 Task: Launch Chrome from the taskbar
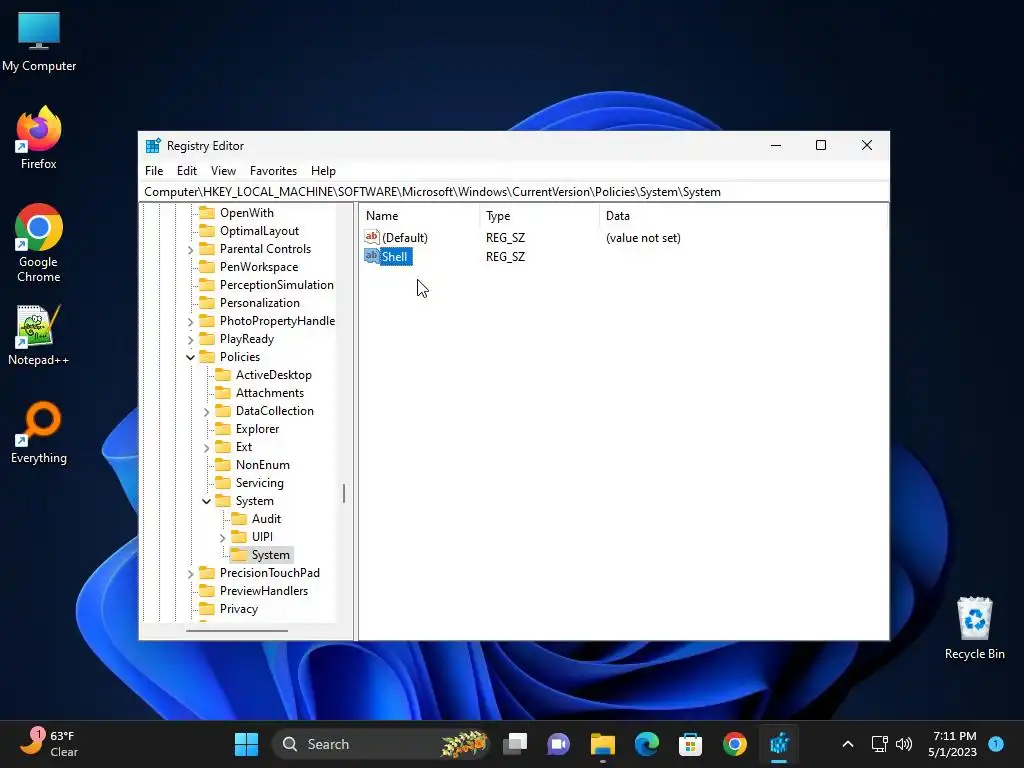click(x=735, y=744)
